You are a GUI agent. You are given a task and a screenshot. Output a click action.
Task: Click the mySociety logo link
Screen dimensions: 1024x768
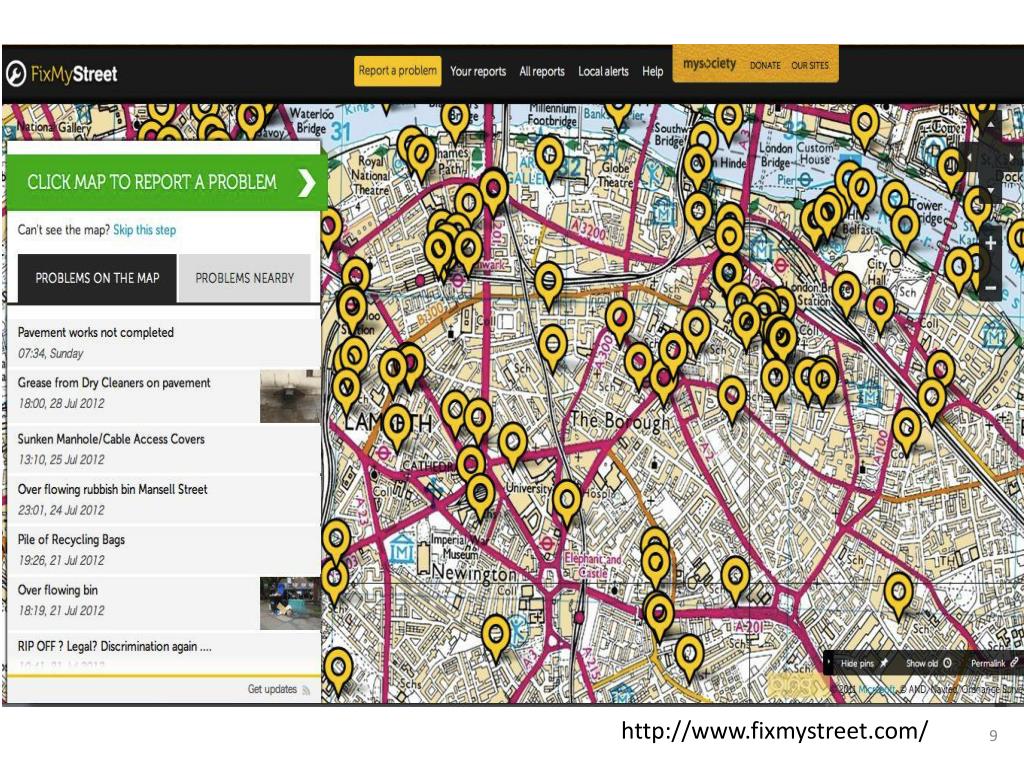pos(709,63)
